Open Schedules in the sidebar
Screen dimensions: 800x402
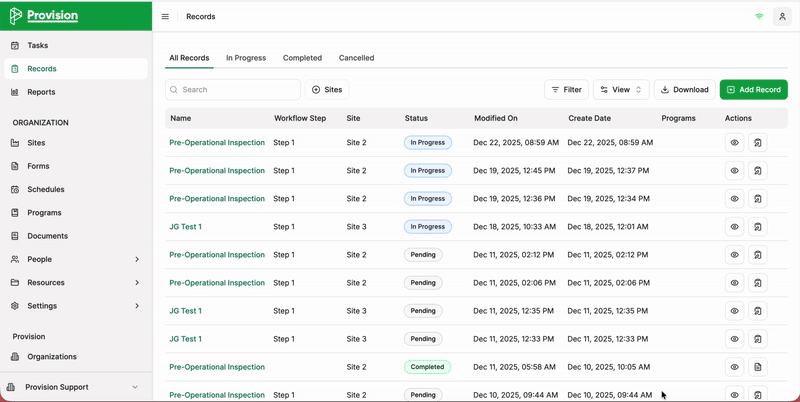click(45, 189)
